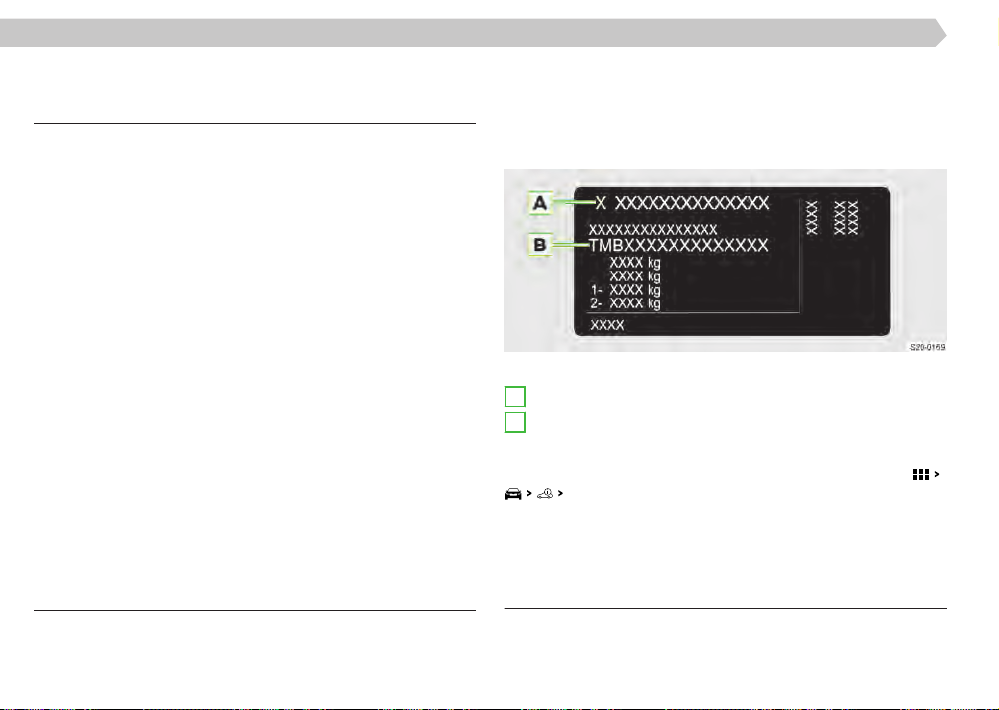Screen dimensions: 999x710
Task: Click the TMBXXXXXXXXXXXXXX number line
Action: pyautogui.click(x=679, y=245)
